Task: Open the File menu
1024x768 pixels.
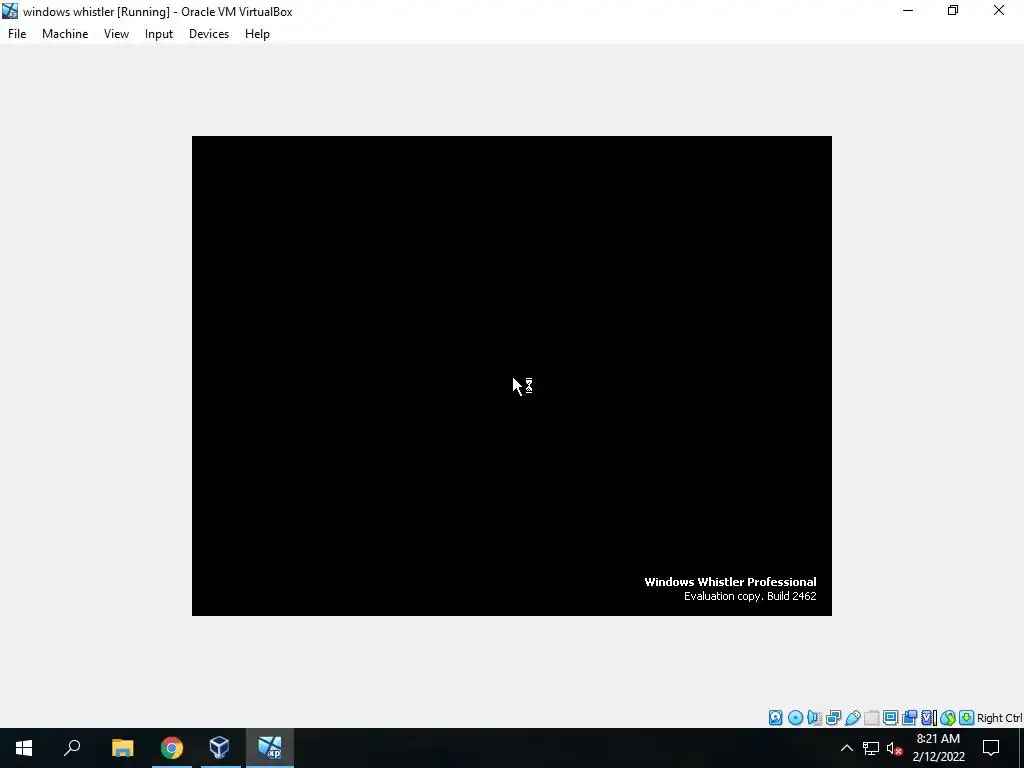Action: [x=17, y=34]
